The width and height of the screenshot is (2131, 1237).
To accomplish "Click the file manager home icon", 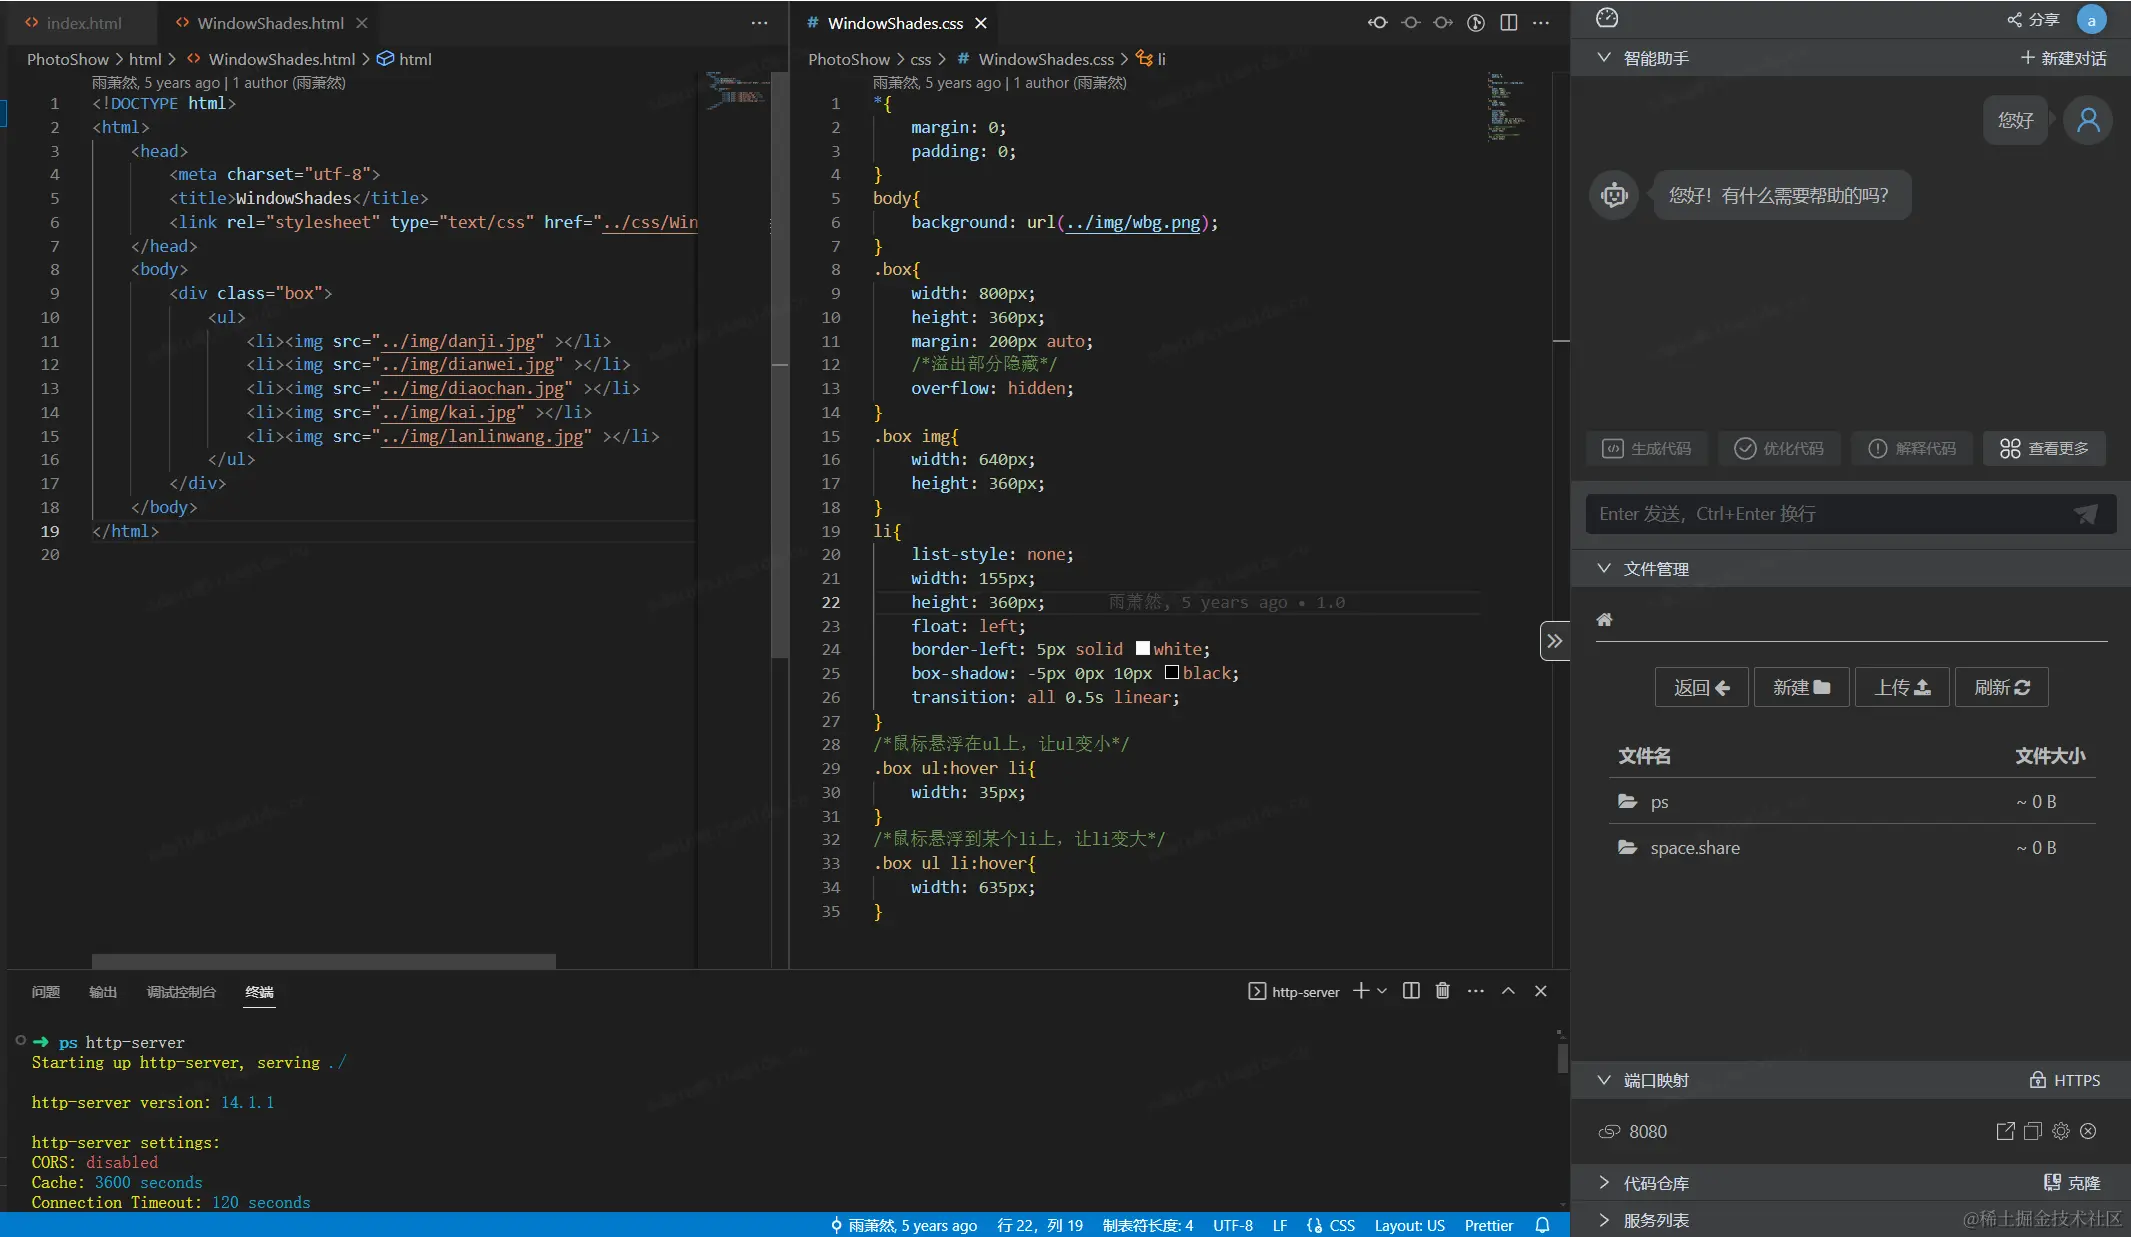I will pyautogui.click(x=1604, y=619).
